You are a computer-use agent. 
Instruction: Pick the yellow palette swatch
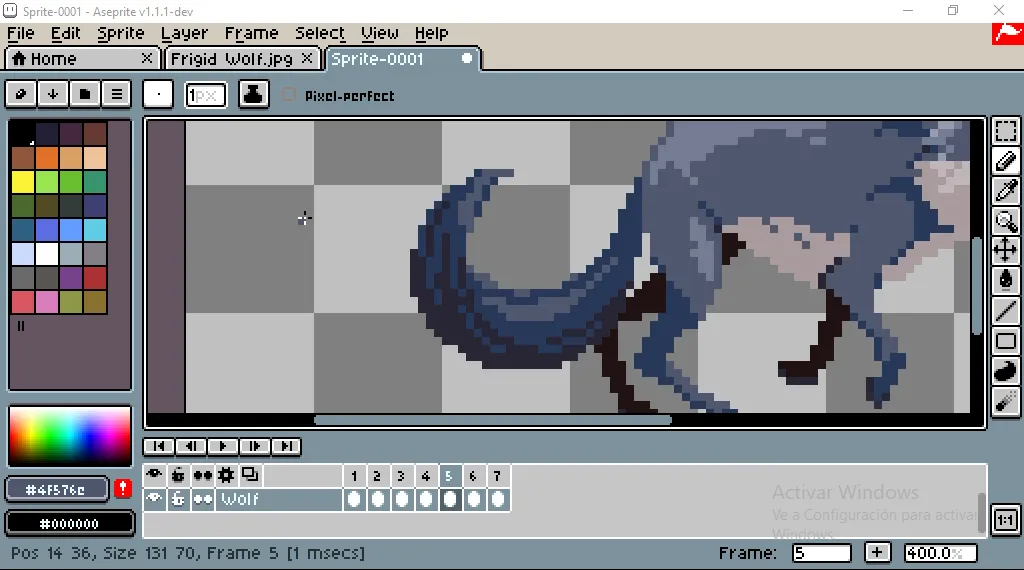pos(23,182)
